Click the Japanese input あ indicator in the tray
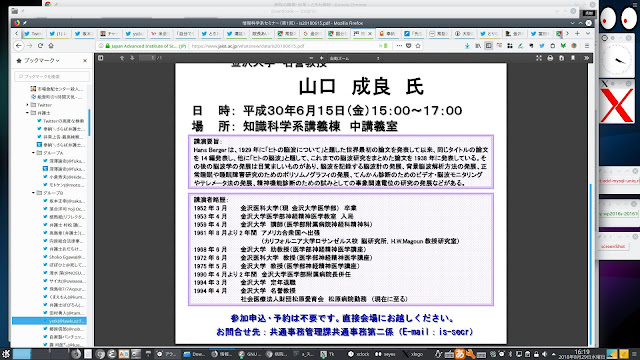The image size is (640, 360). 460,354
